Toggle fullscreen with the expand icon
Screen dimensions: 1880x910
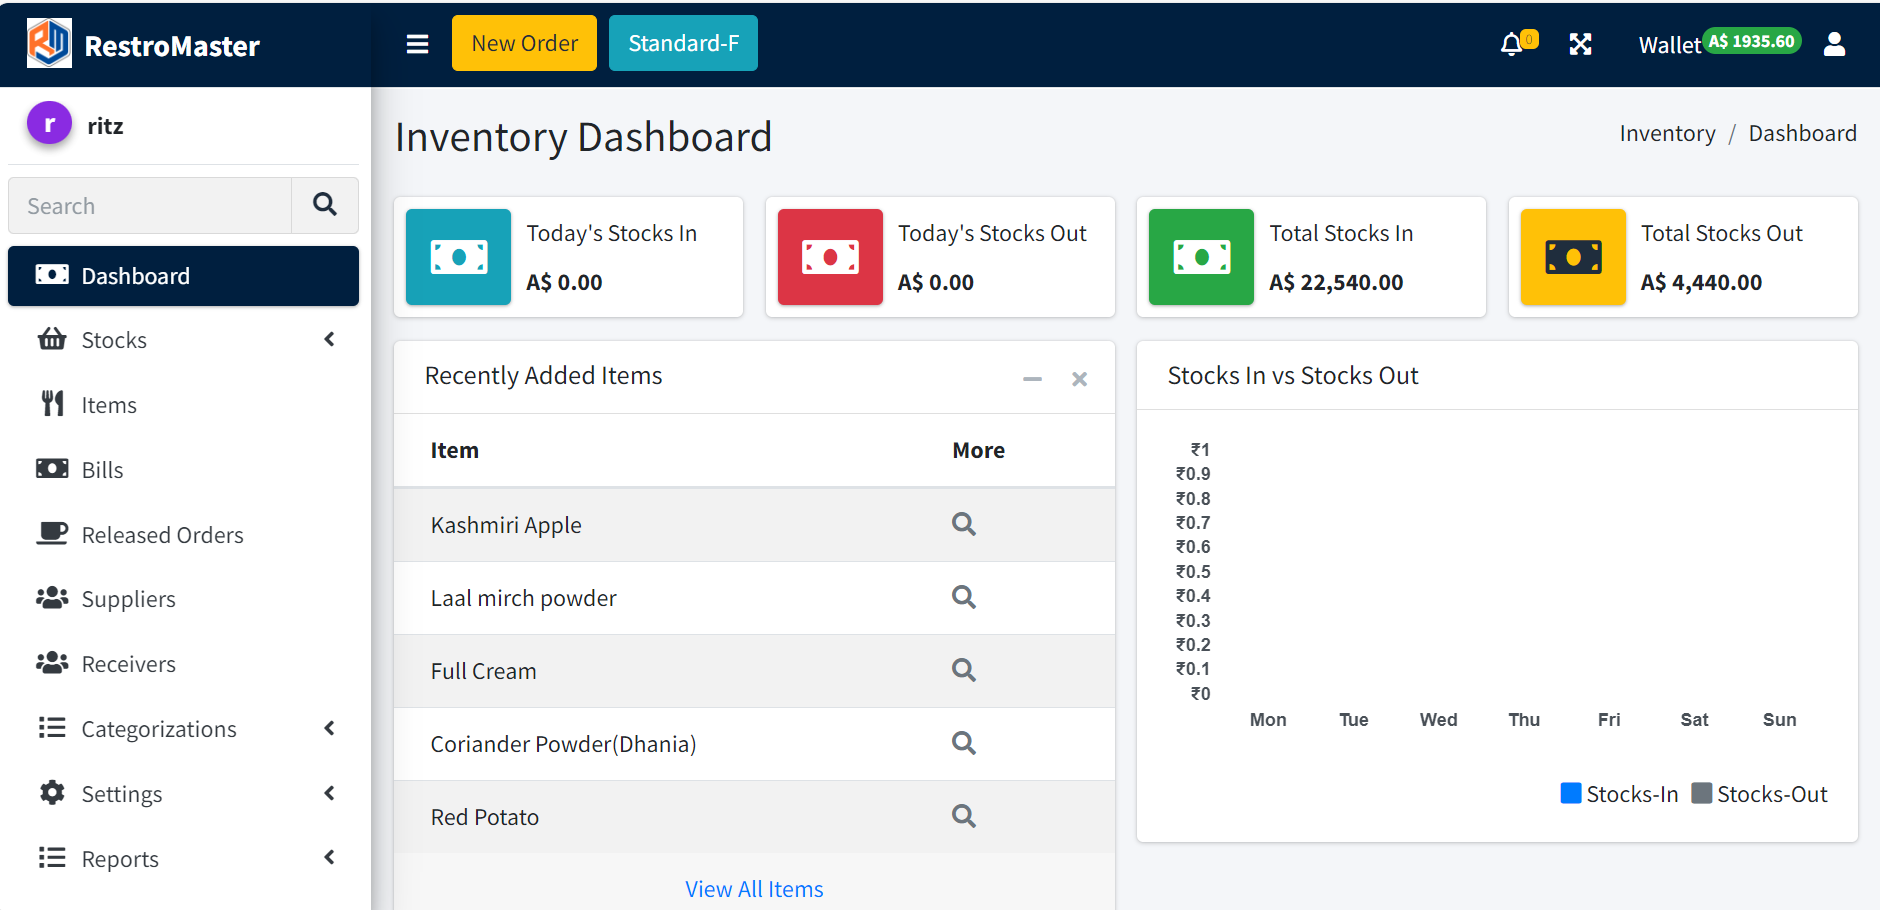(x=1580, y=44)
